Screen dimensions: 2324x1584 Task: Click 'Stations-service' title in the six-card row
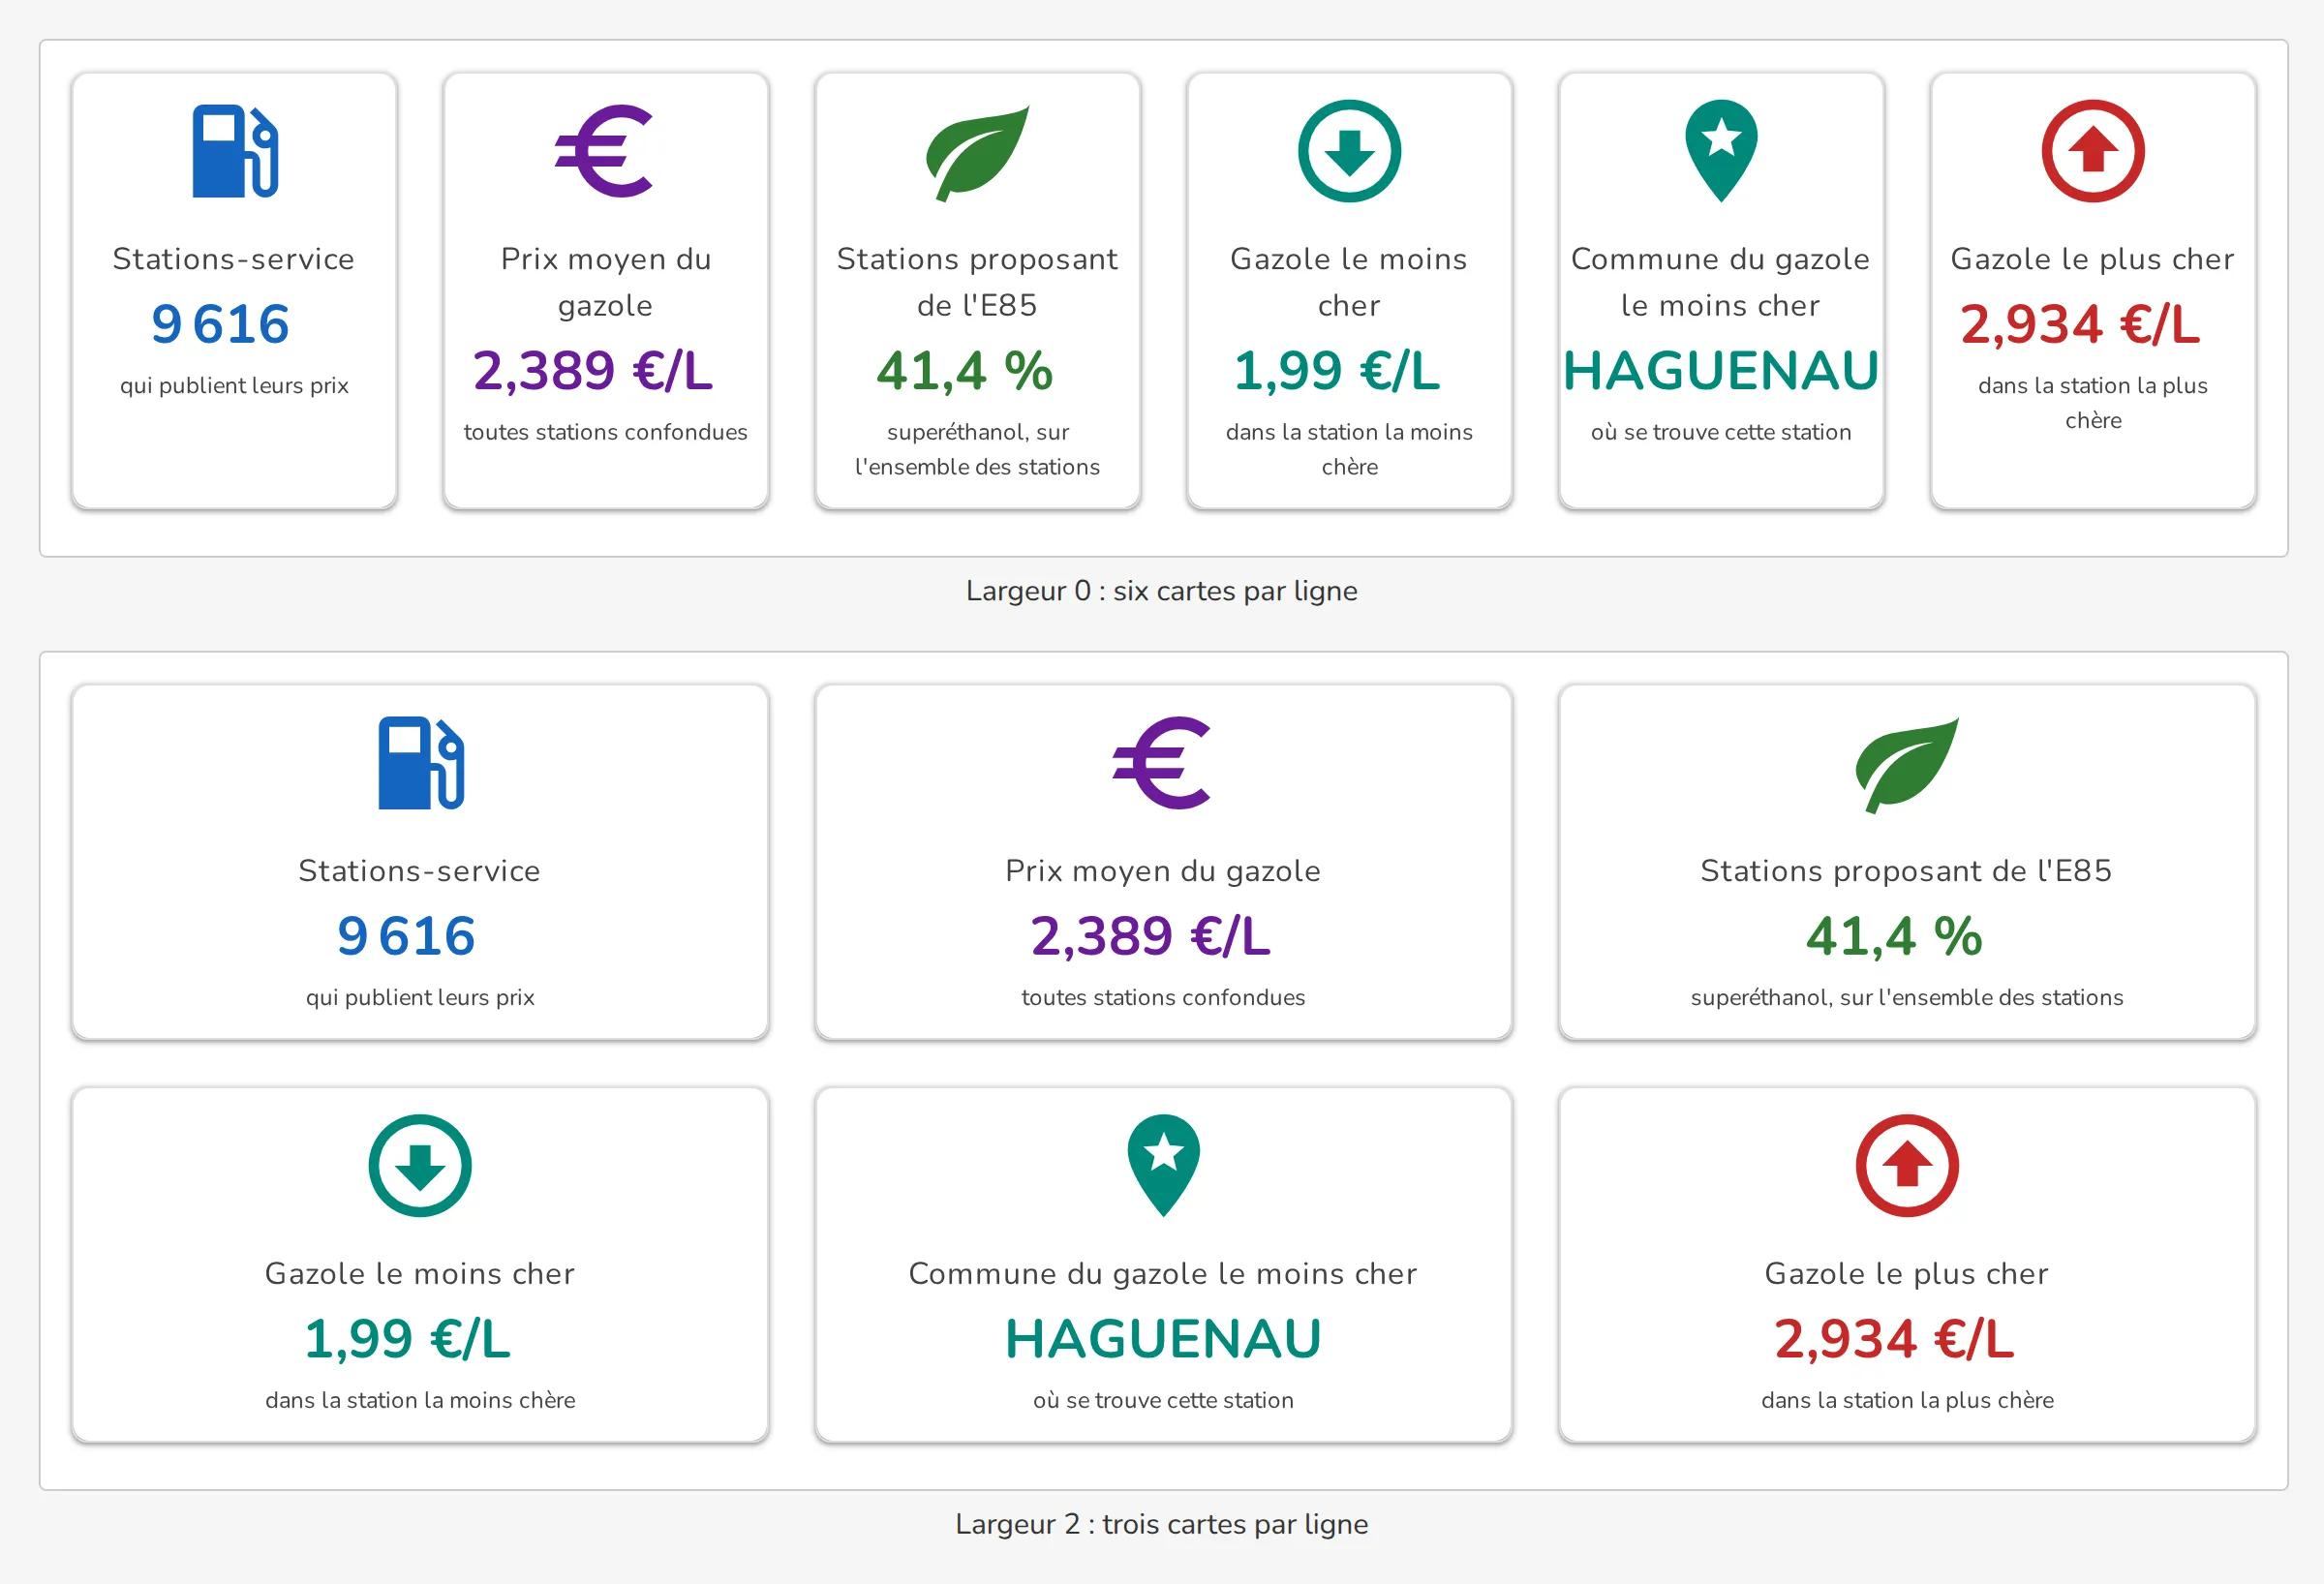(x=234, y=259)
